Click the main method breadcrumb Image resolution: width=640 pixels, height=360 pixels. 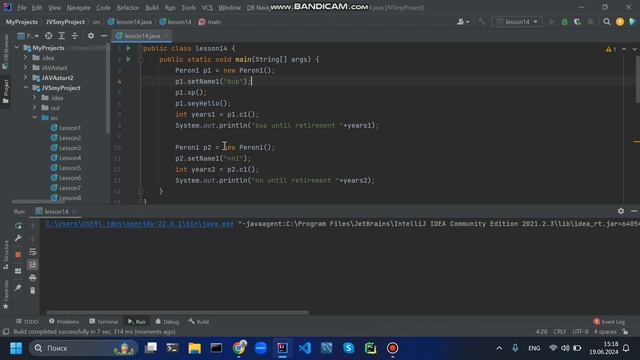click(210, 22)
